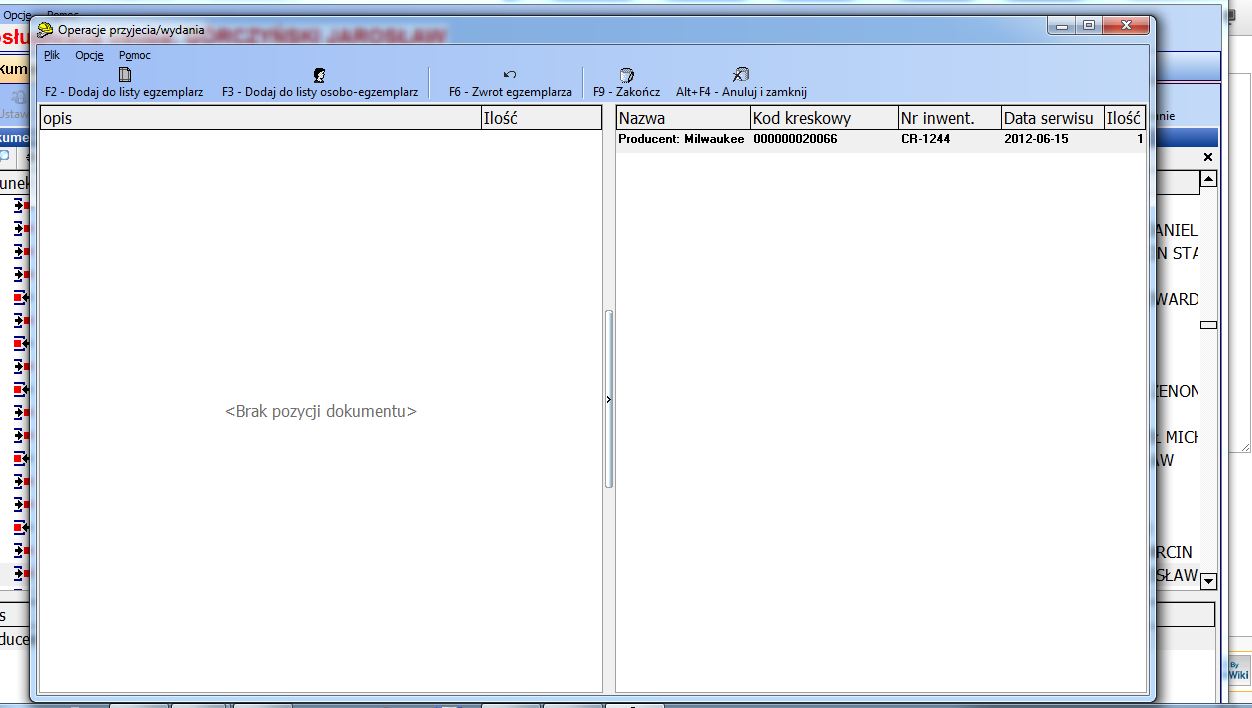
Task: Click F2 - Dodaj do listy egzemplarz
Action: (124, 83)
